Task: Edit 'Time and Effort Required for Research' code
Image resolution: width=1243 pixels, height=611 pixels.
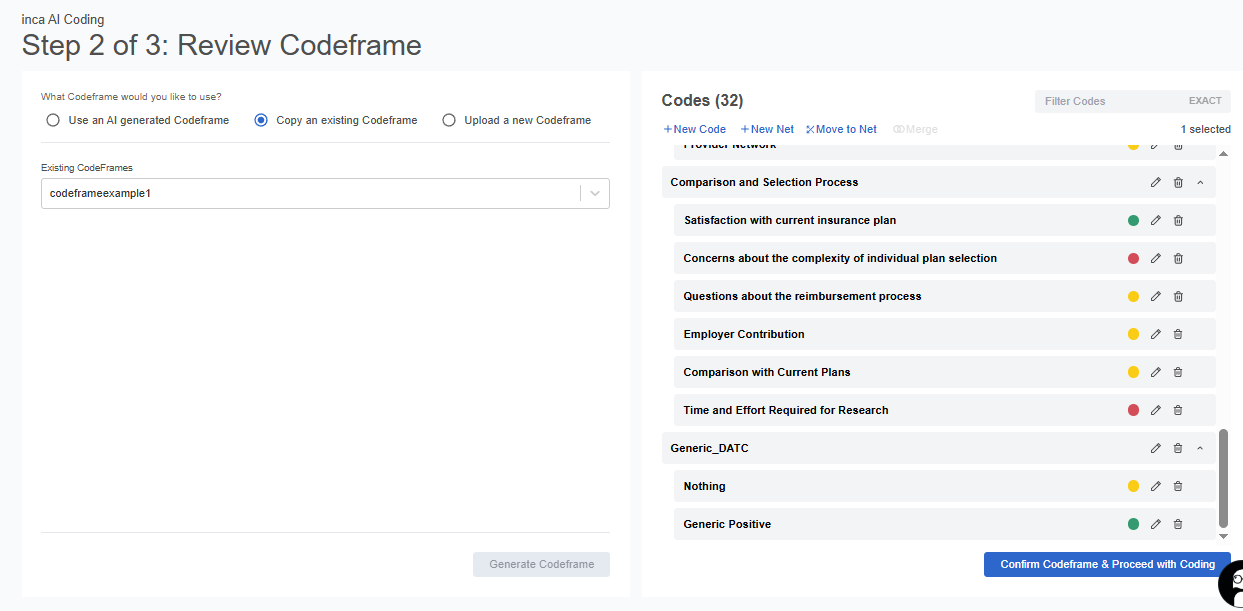Action: (1155, 410)
